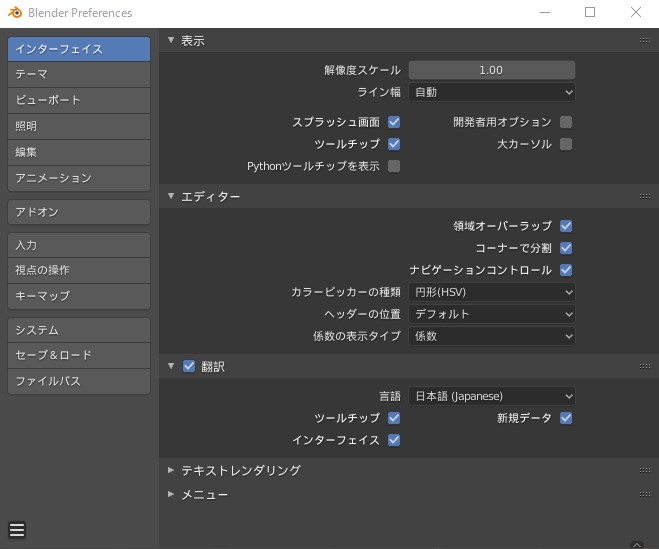Viewport: 659px width, 549px height.
Task: Toggle the ツールチップ checkbox in 表示 panel
Action: click(x=394, y=144)
